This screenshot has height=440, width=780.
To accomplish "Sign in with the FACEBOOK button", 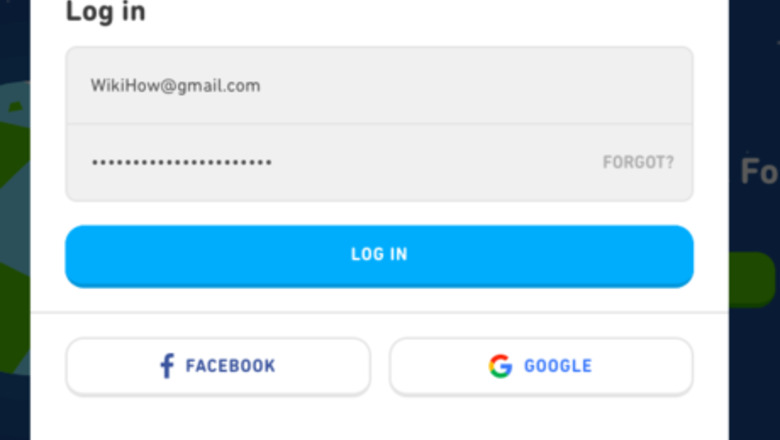I will pos(218,366).
